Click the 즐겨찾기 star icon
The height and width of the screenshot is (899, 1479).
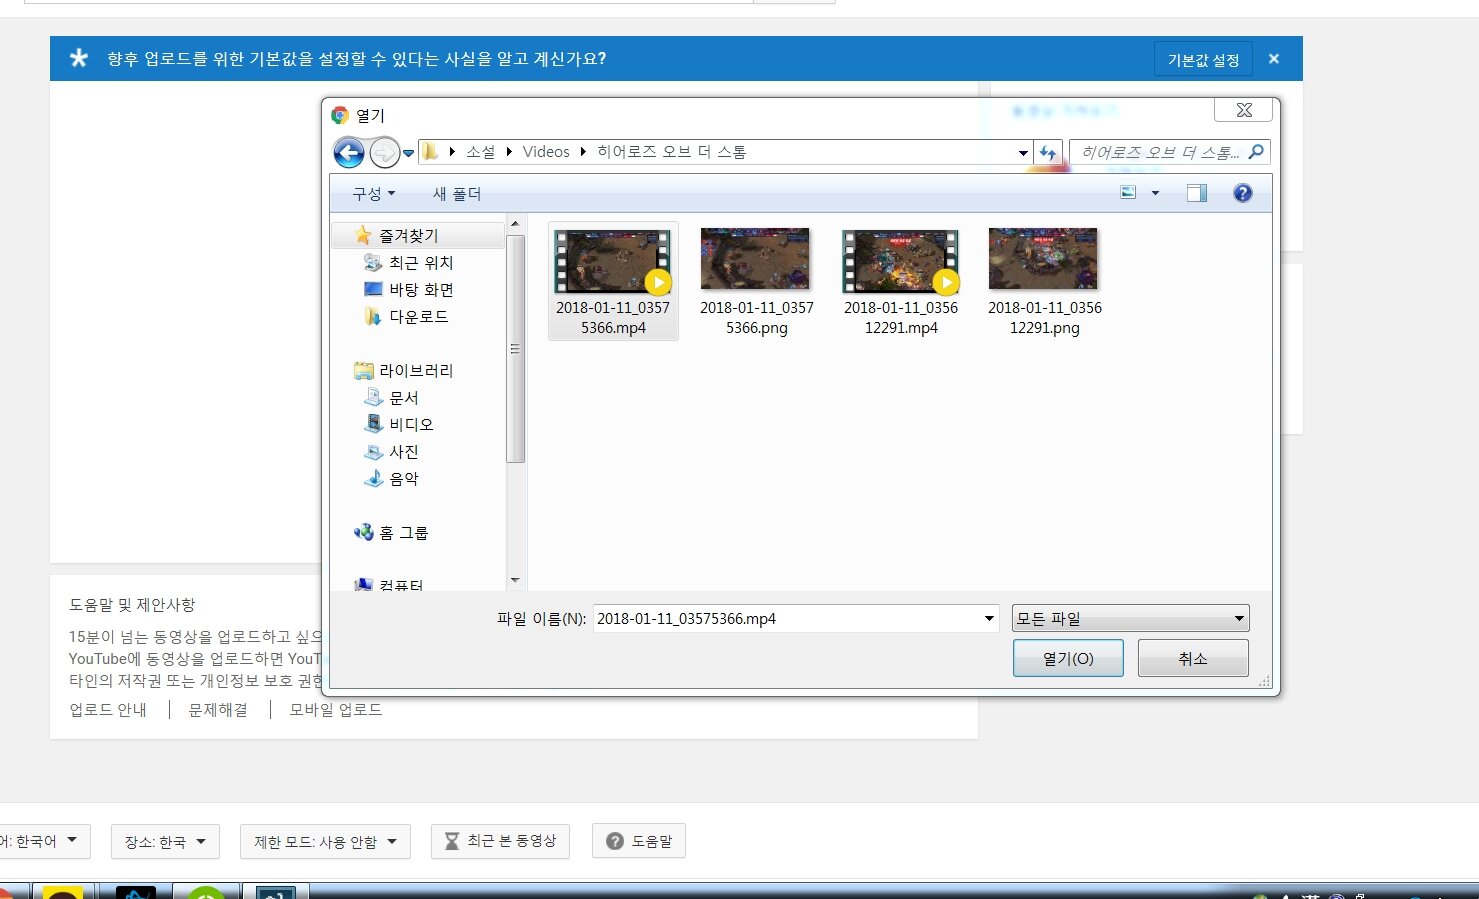(362, 235)
